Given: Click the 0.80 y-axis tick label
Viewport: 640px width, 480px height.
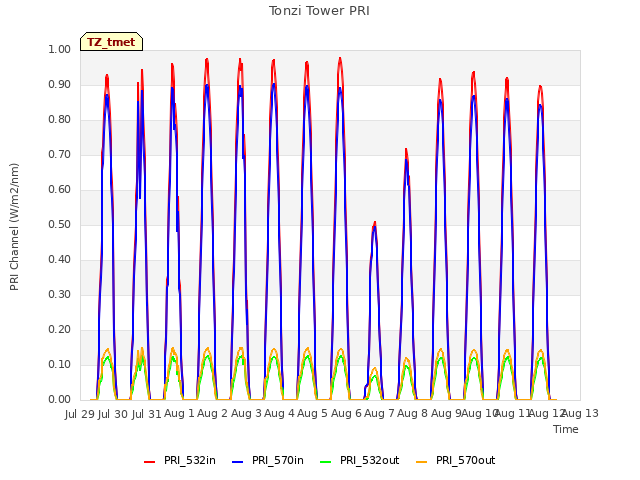Looking at the screenshot, I should [x=60, y=120].
